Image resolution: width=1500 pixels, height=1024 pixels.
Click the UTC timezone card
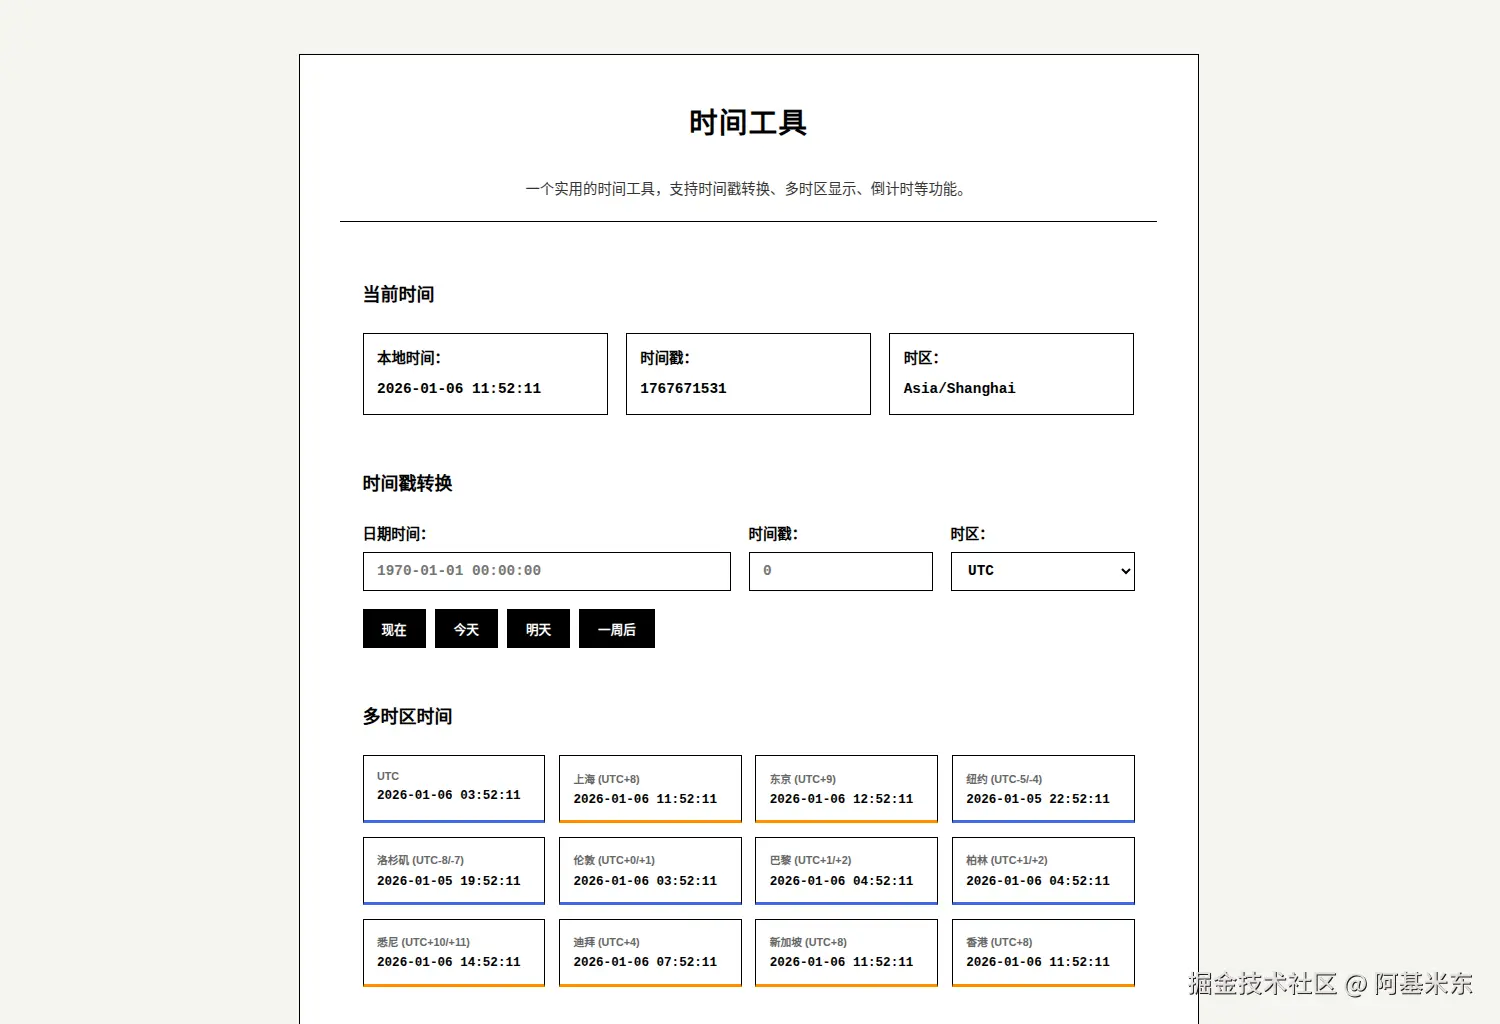pos(454,789)
